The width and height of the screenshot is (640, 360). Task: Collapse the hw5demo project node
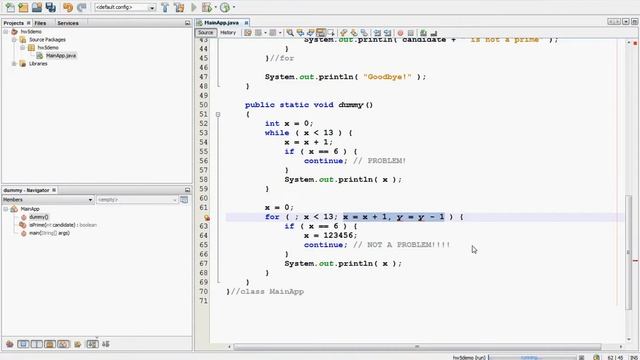(6, 31)
